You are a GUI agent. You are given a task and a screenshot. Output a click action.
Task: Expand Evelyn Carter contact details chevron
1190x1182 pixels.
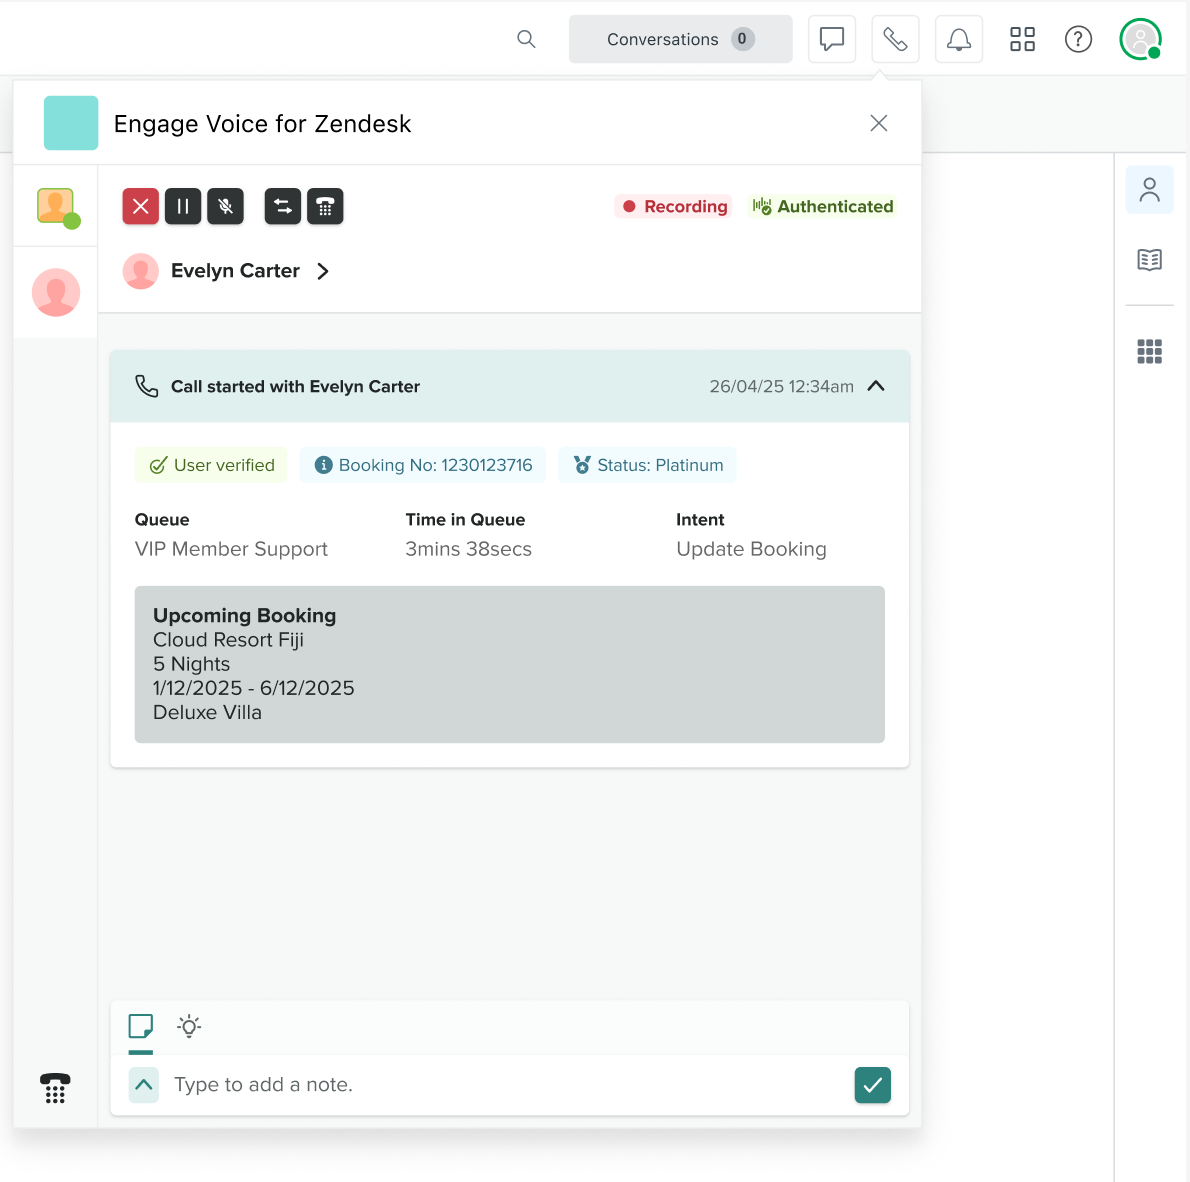coord(323,271)
